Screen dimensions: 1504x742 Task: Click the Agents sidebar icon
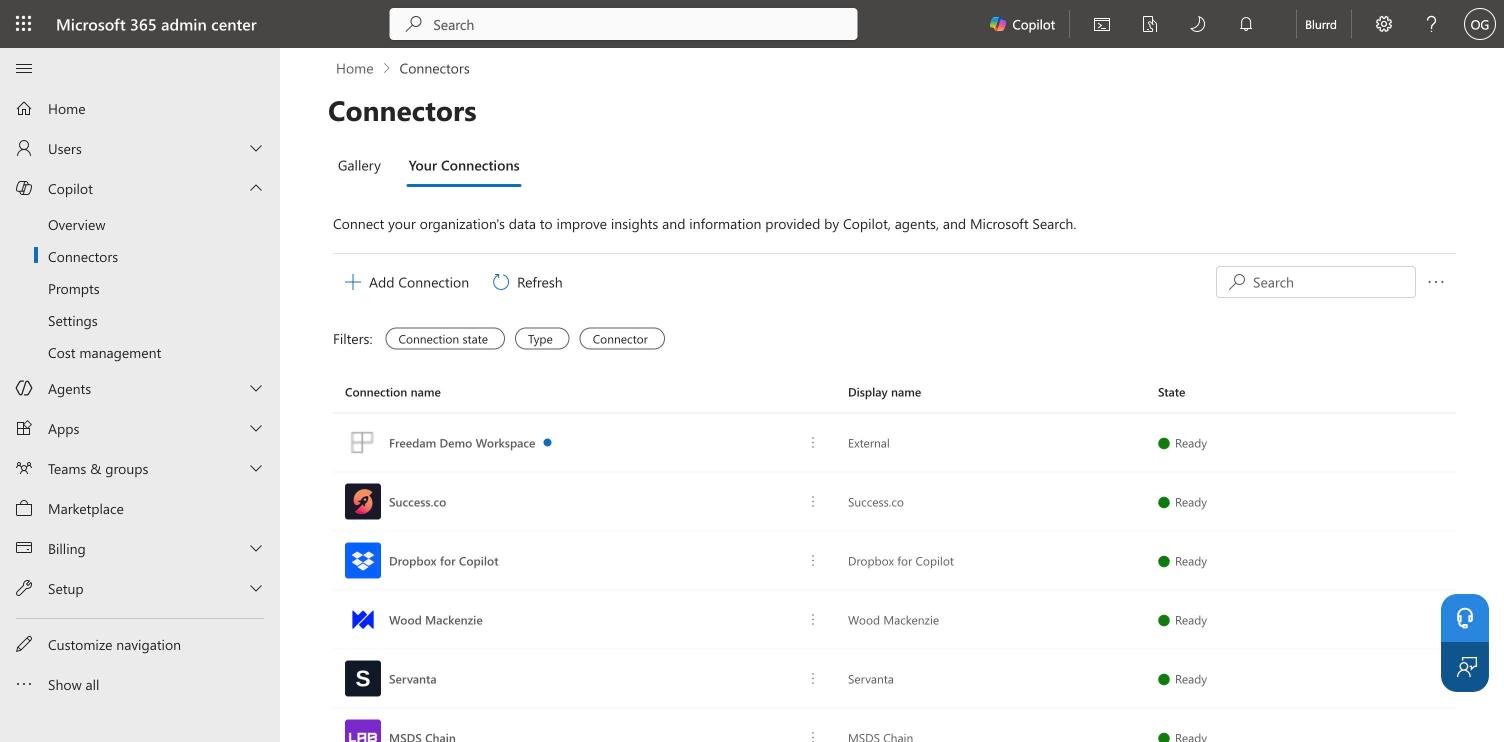pos(24,388)
